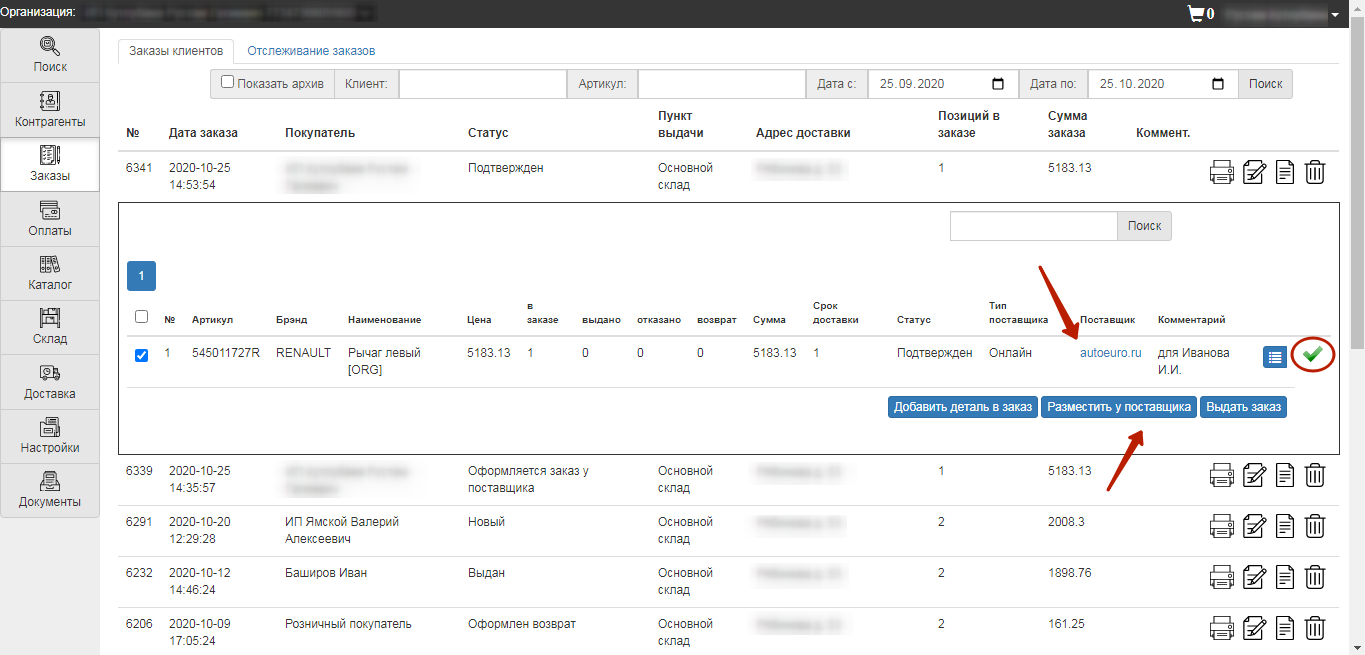Focus the Артикул filter field
The height and width of the screenshot is (655, 1365).
click(722, 84)
